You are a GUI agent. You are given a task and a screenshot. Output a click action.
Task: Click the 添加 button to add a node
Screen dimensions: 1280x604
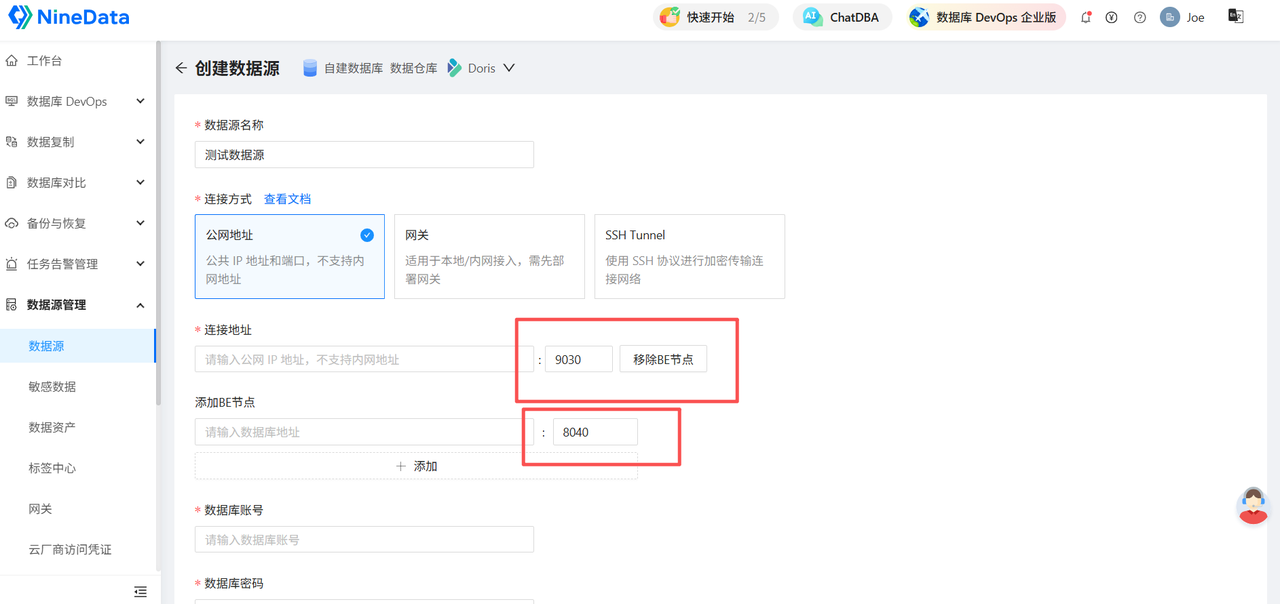(416, 466)
